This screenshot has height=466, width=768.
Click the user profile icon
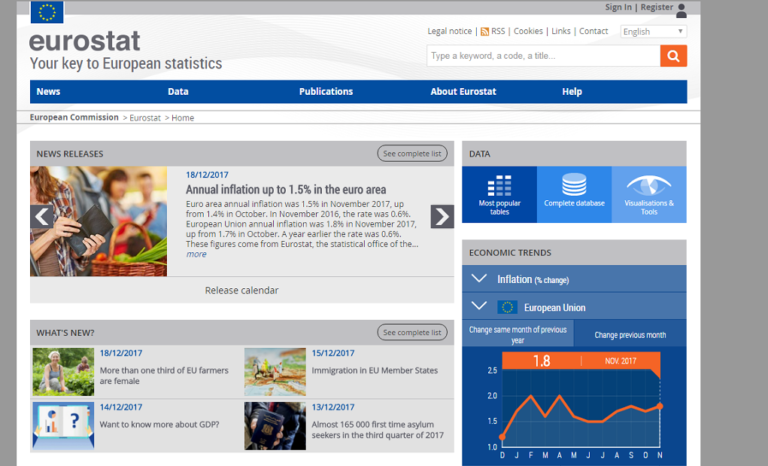click(681, 10)
